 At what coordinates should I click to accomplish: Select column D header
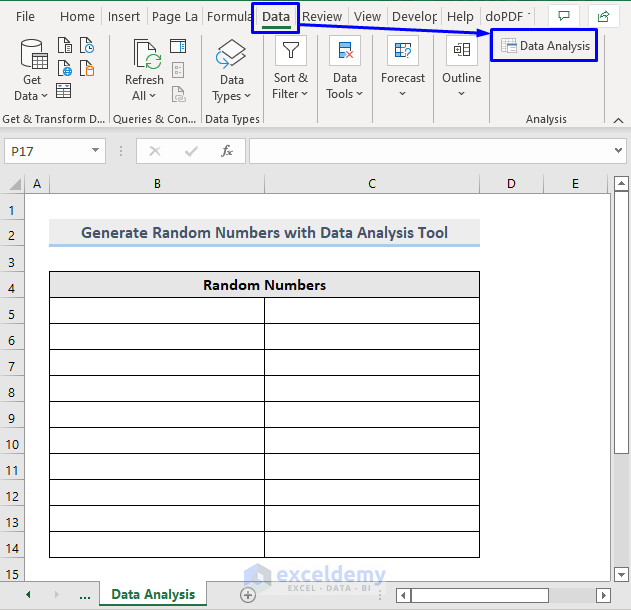pyautogui.click(x=511, y=184)
